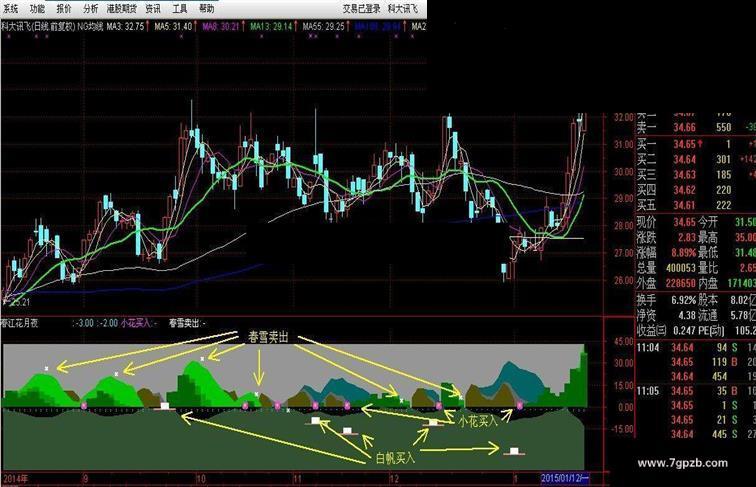Click the 春雪卖出:- indicator value label

[187, 323]
